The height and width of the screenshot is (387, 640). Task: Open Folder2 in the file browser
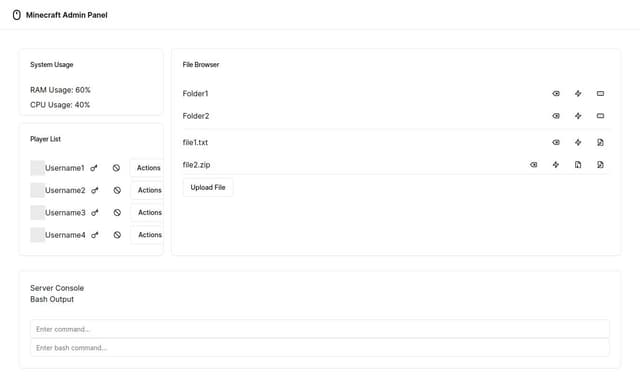tap(196, 116)
